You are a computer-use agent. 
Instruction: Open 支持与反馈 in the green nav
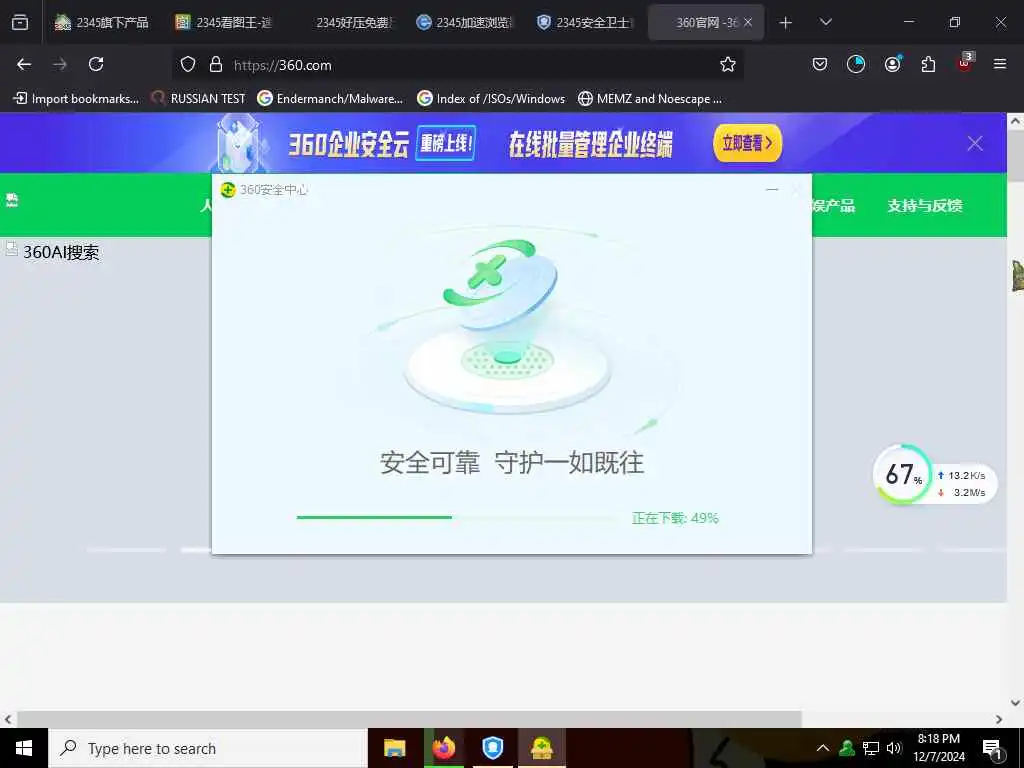click(925, 206)
